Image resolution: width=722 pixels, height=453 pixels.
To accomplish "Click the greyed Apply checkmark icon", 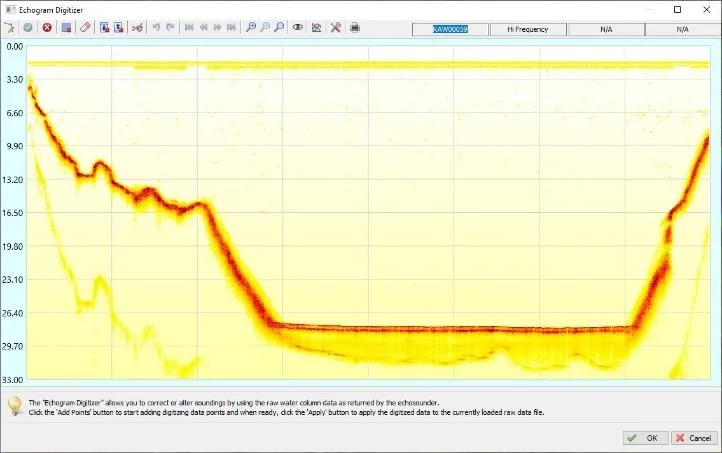I will [28, 28].
